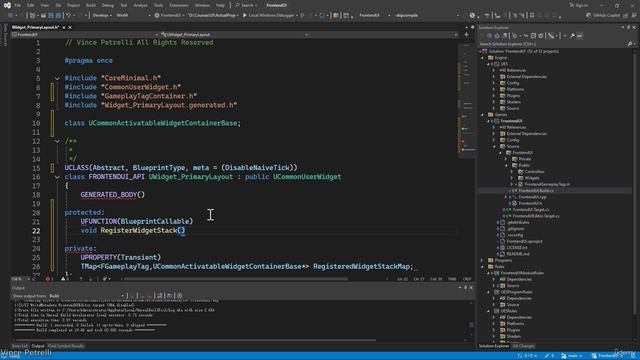This screenshot has width=640, height=360.
Task: Open editor zoom level dropdown
Action: (20, 279)
